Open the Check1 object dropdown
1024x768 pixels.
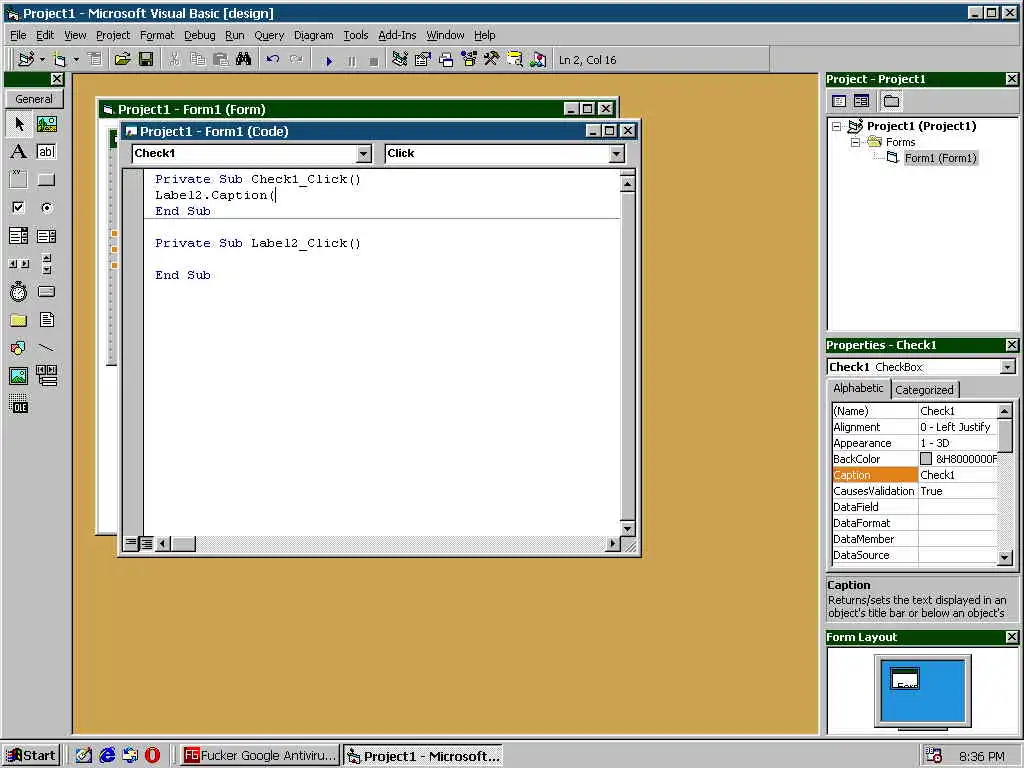click(364, 153)
